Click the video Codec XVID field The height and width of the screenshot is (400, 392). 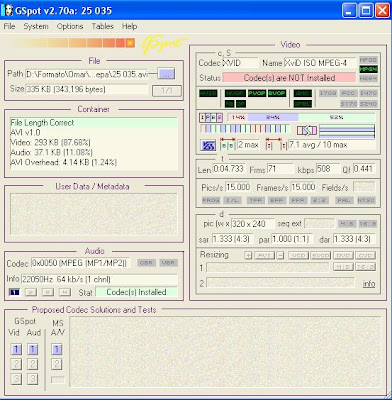[240, 63]
